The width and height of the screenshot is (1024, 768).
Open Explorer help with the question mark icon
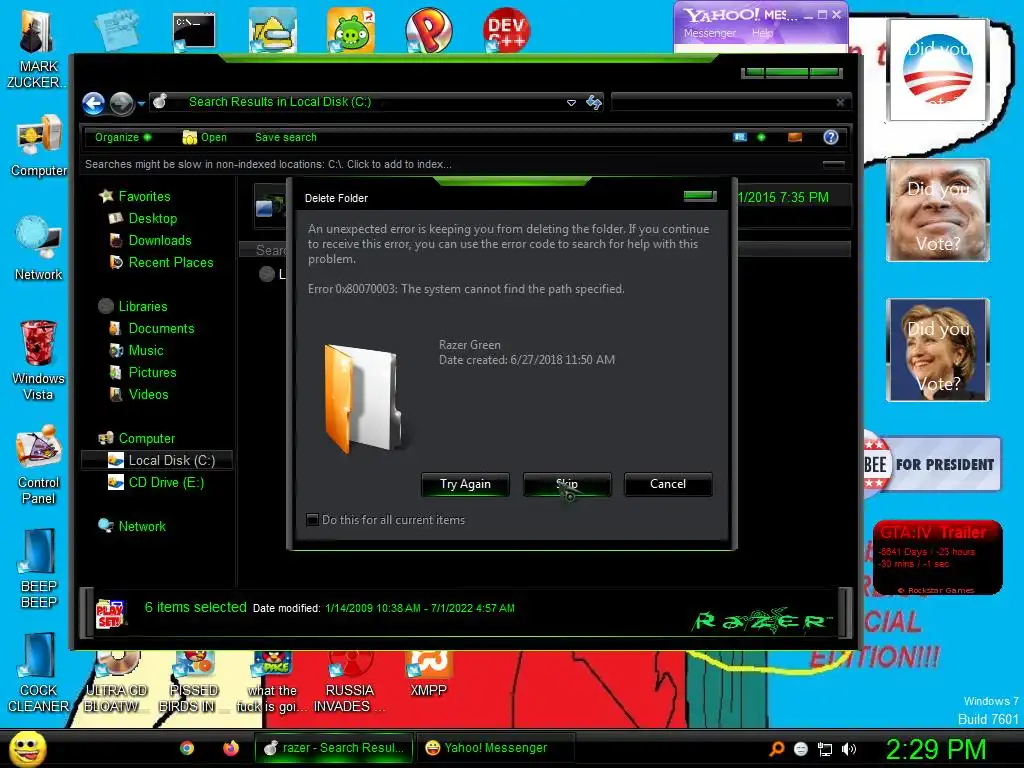pyautogui.click(x=831, y=137)
